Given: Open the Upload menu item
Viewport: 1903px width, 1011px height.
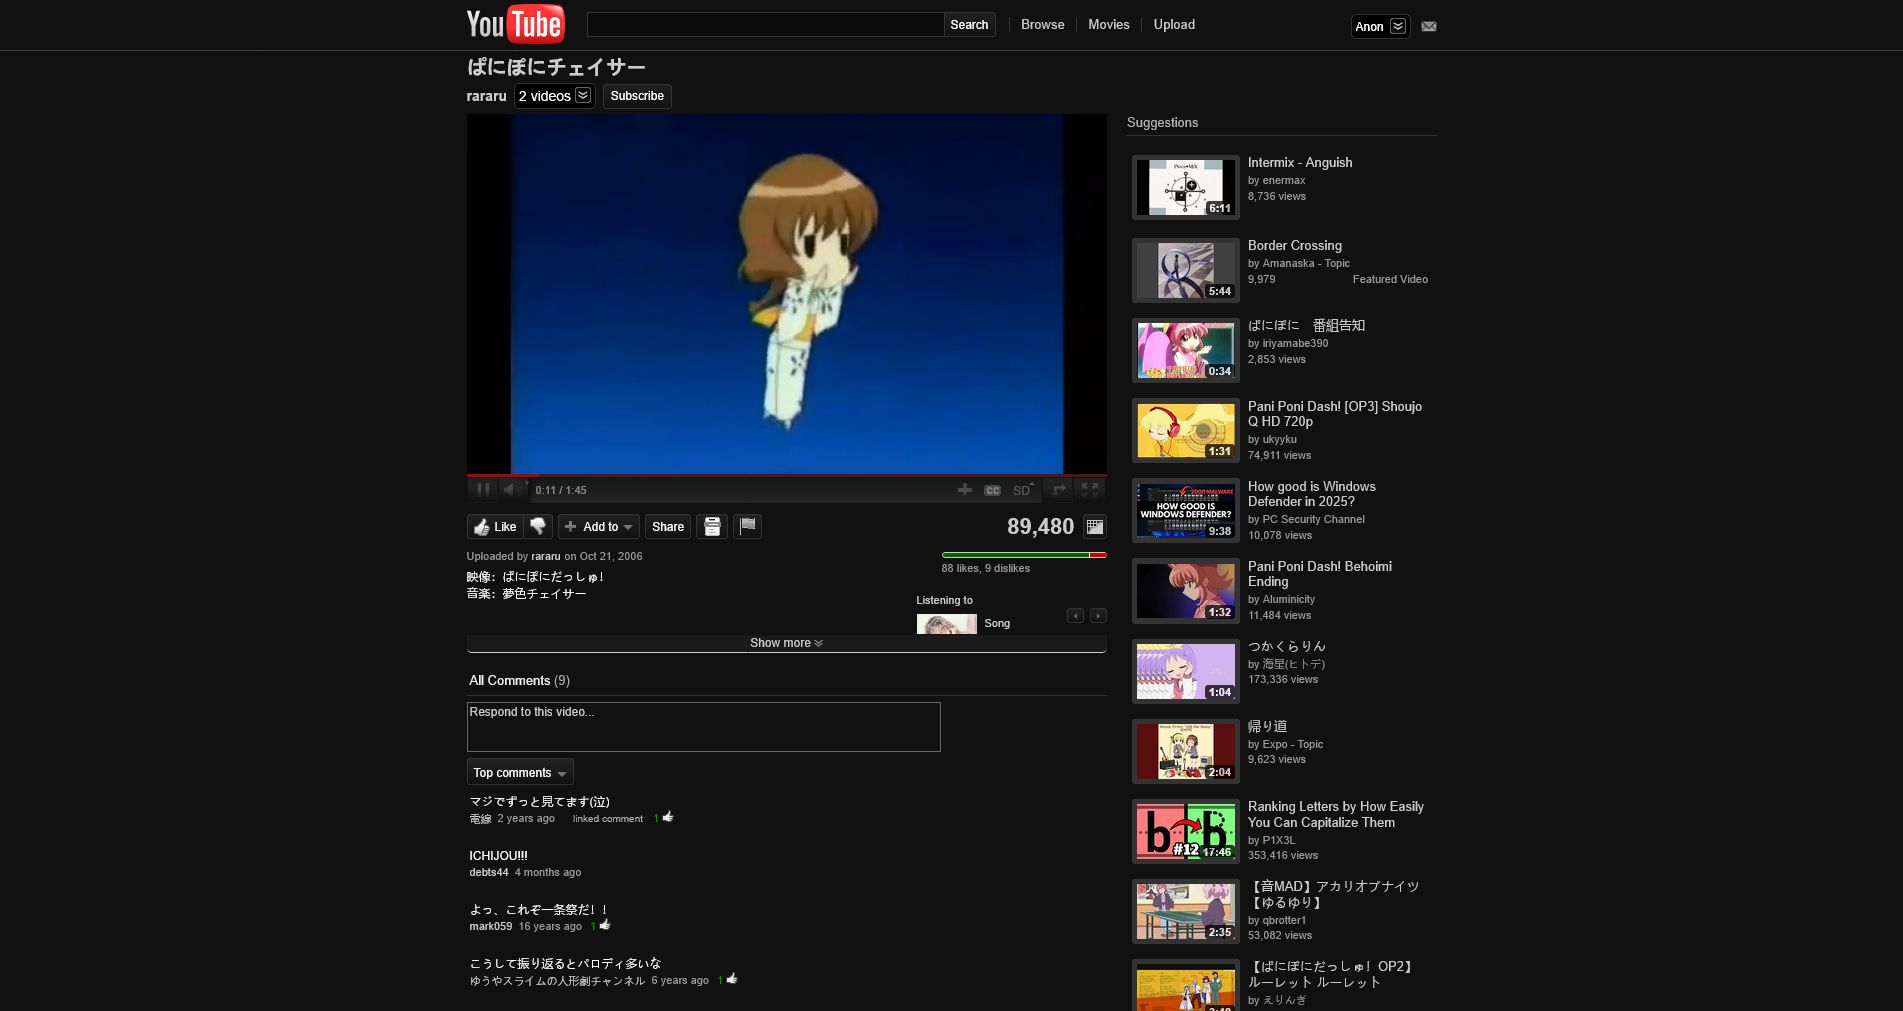Looking at the screenshot, I should 1174,24.
